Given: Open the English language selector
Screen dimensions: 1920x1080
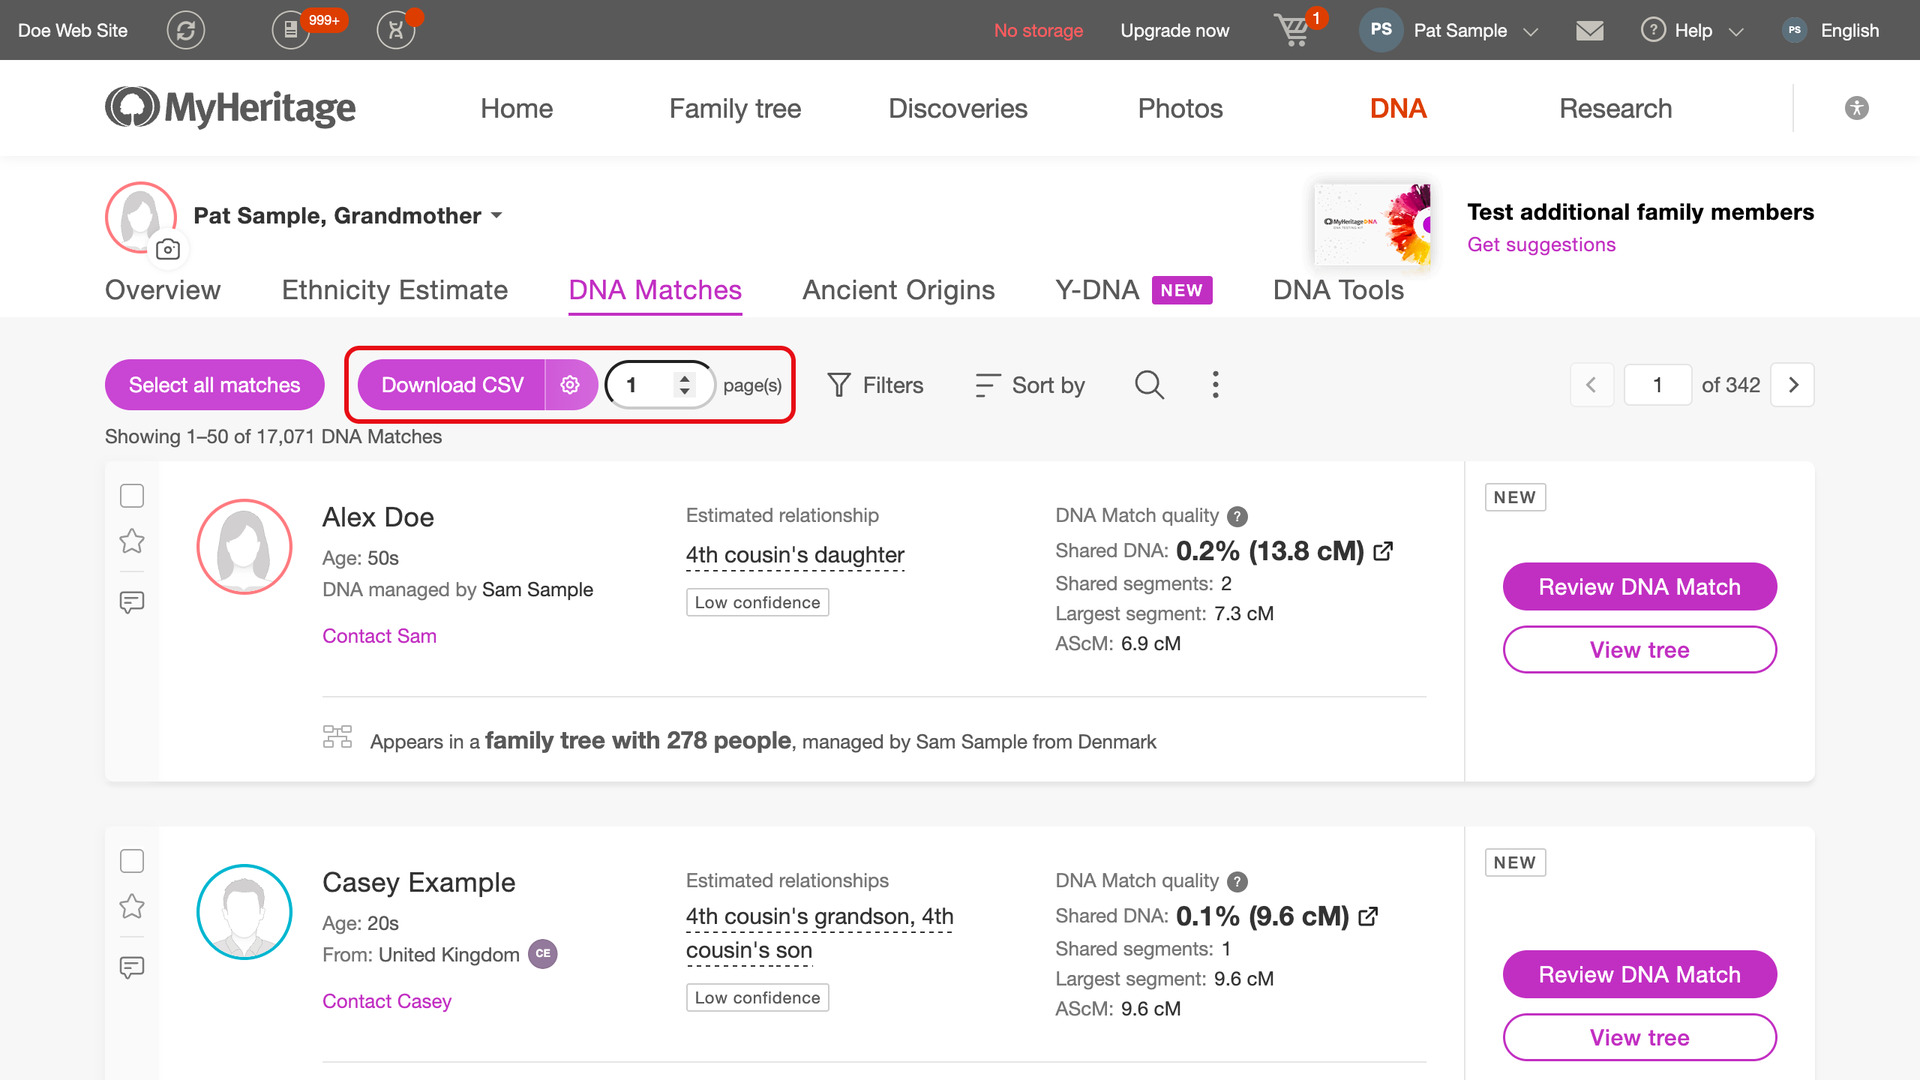Looking at the screenshot, I should pos(1832,30).
